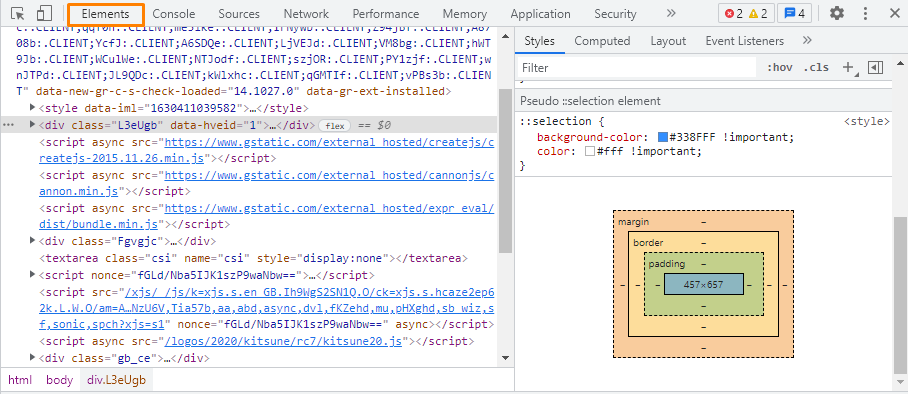Screen dimensions: 908x394
Task: Focus the styles Filter input field
Action: tap(636, 68)
